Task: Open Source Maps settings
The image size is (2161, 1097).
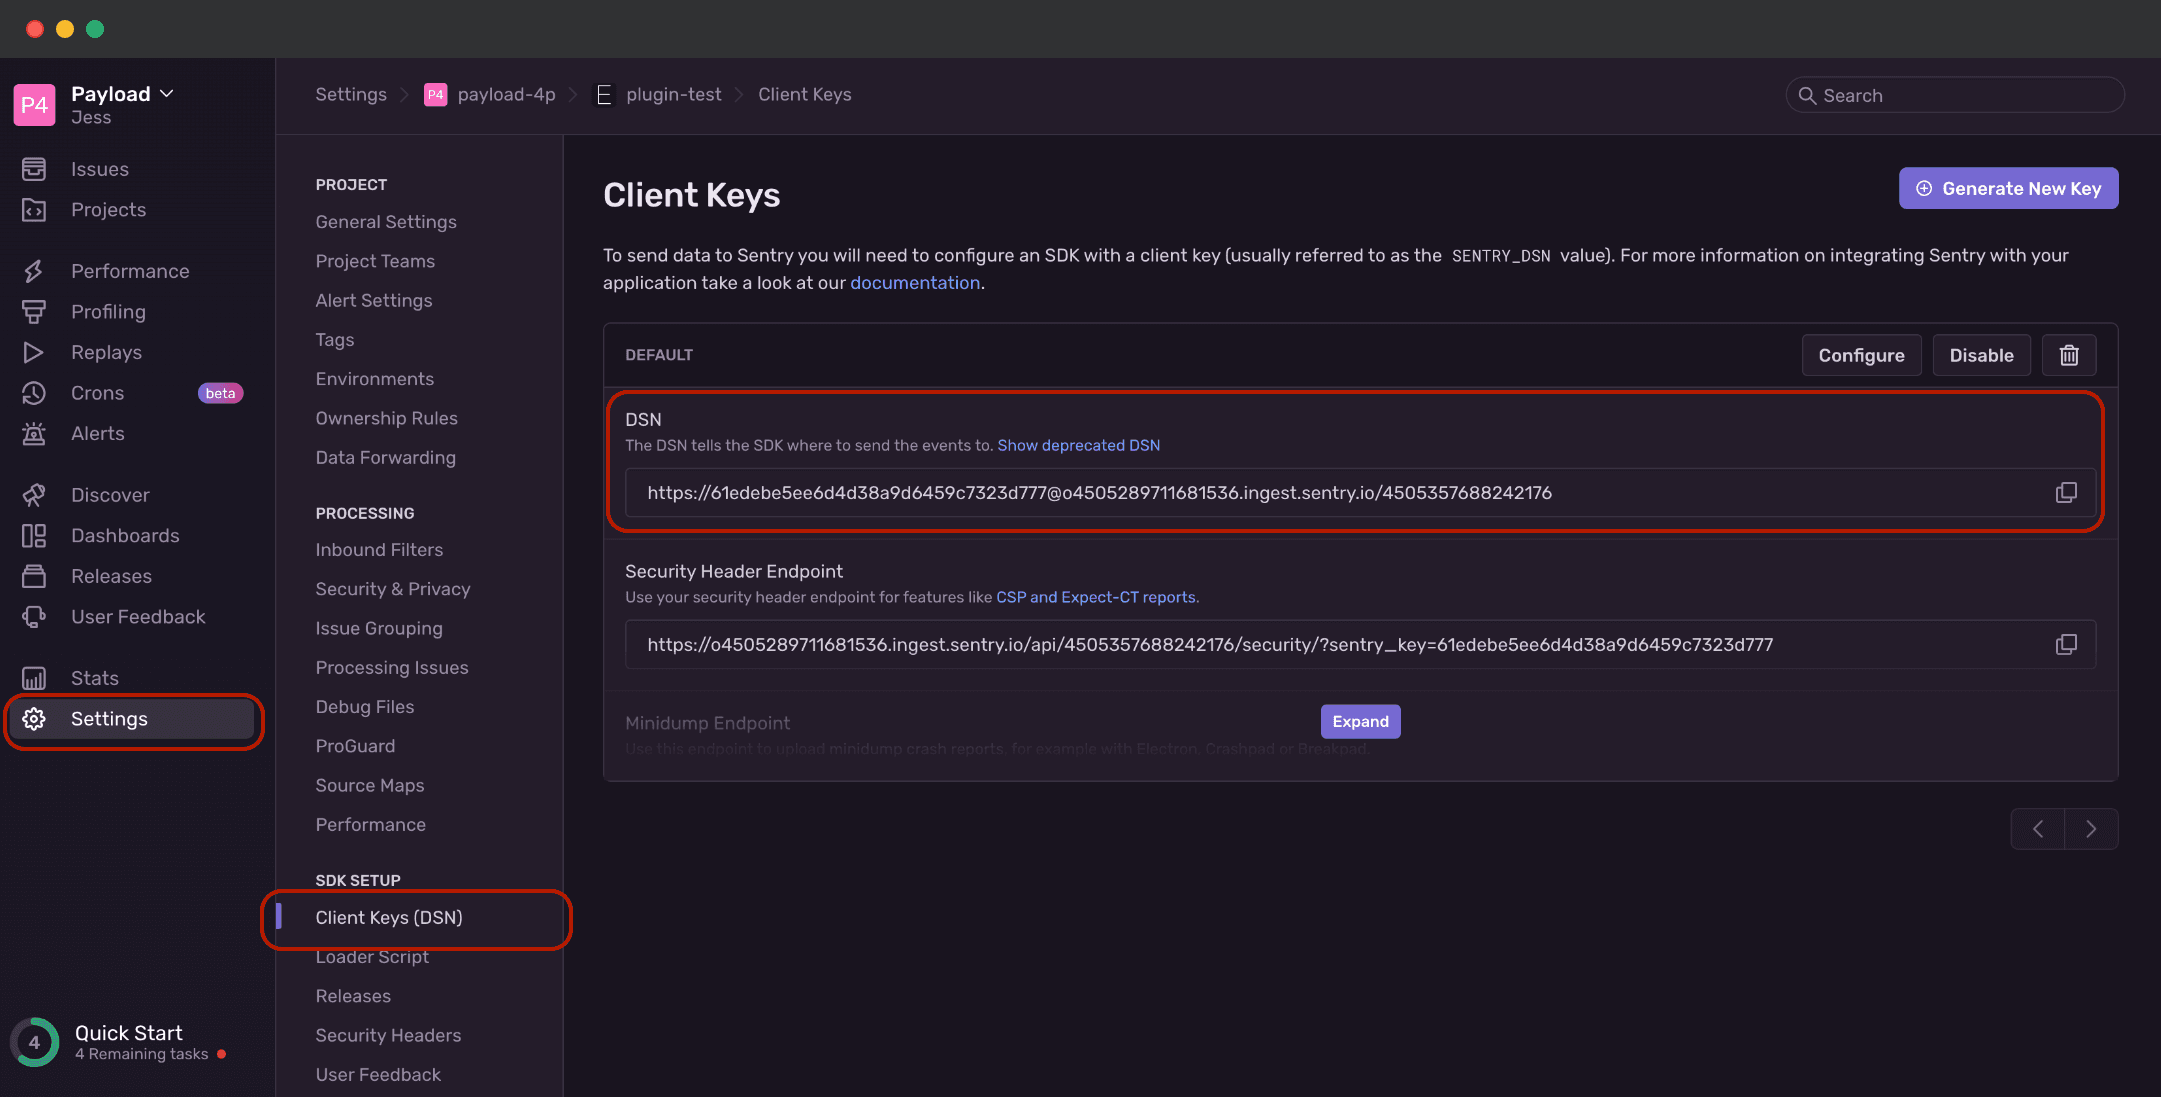Action: 370,785
